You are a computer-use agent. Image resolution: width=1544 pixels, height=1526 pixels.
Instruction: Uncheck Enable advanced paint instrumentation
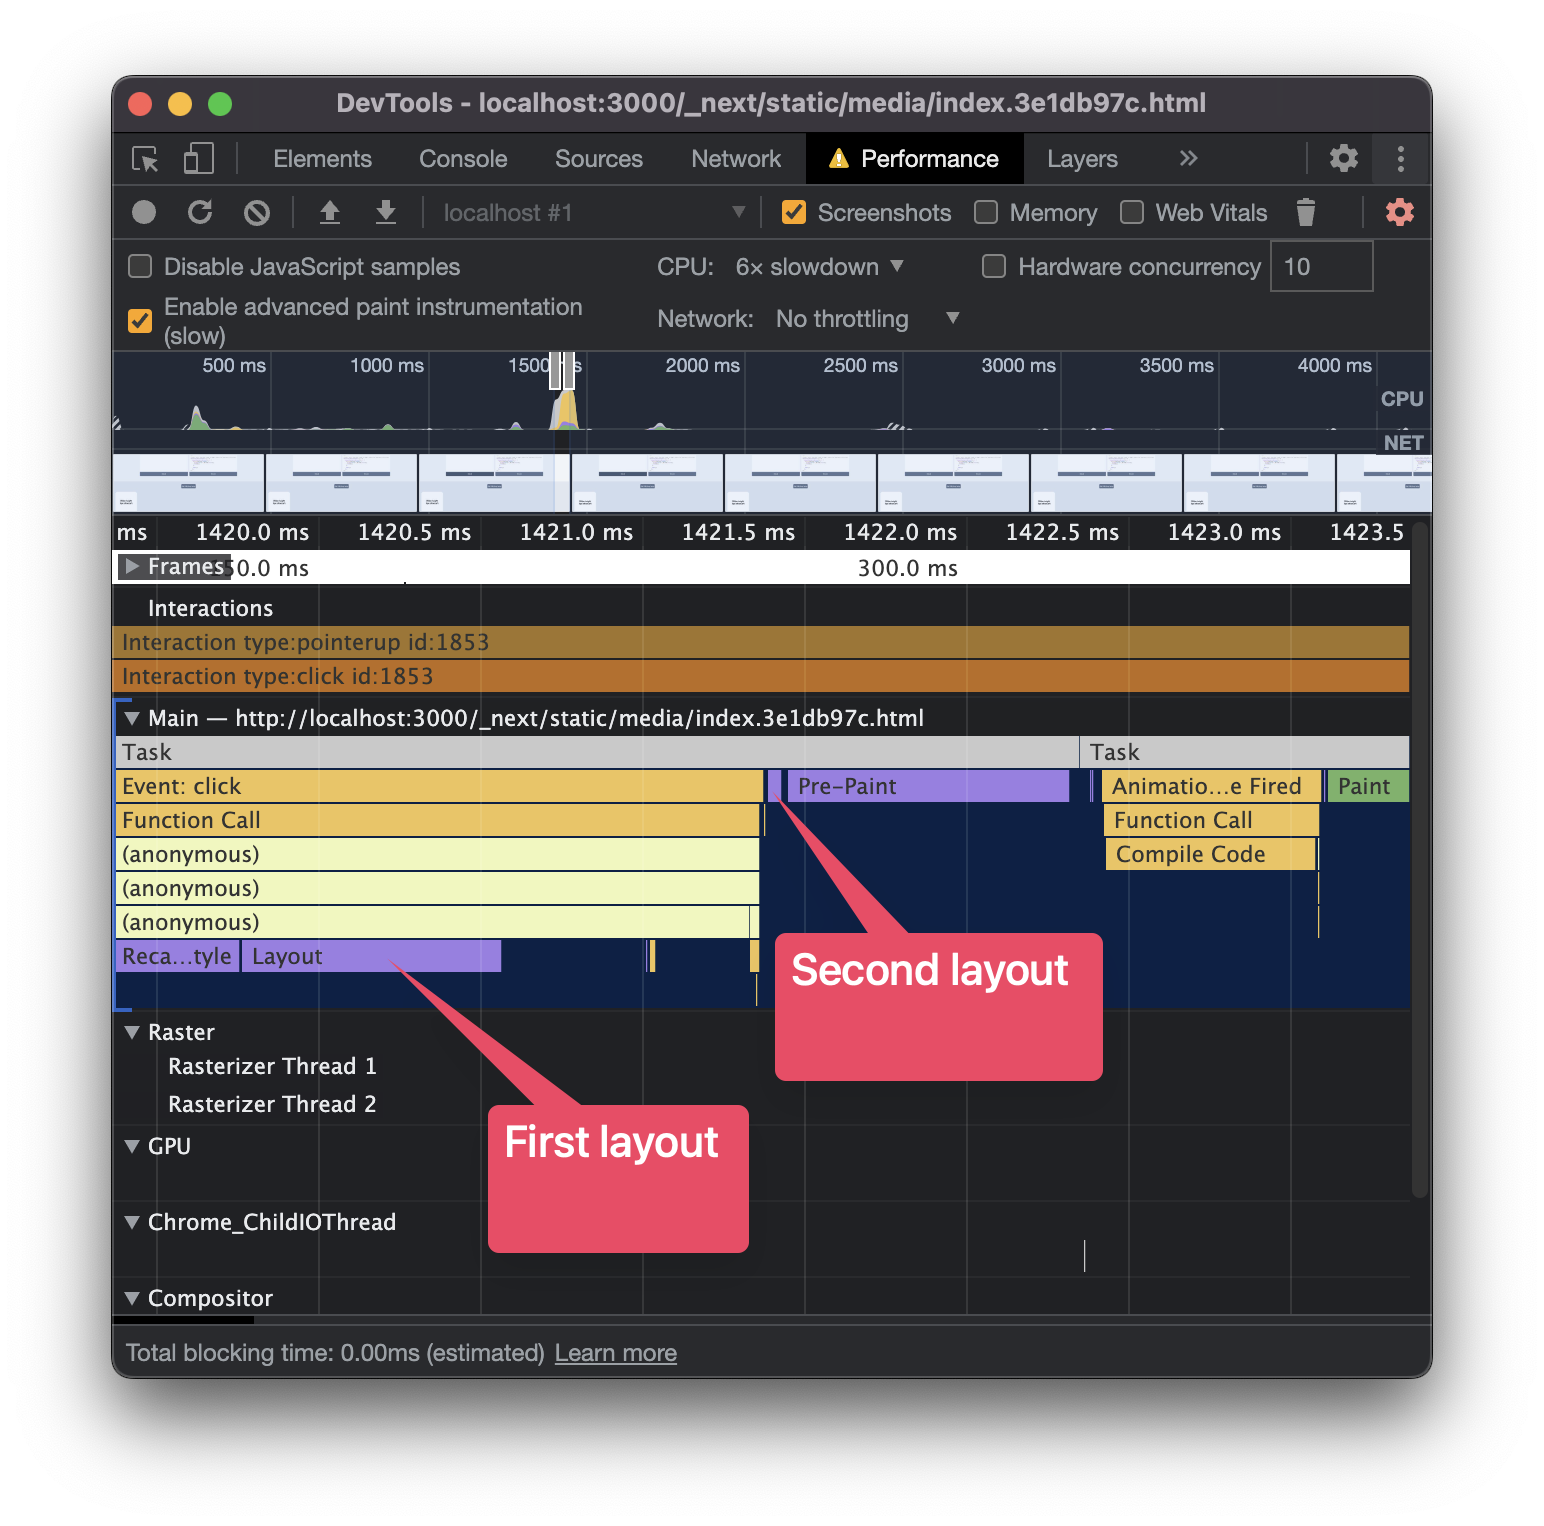tap(140, 320)
